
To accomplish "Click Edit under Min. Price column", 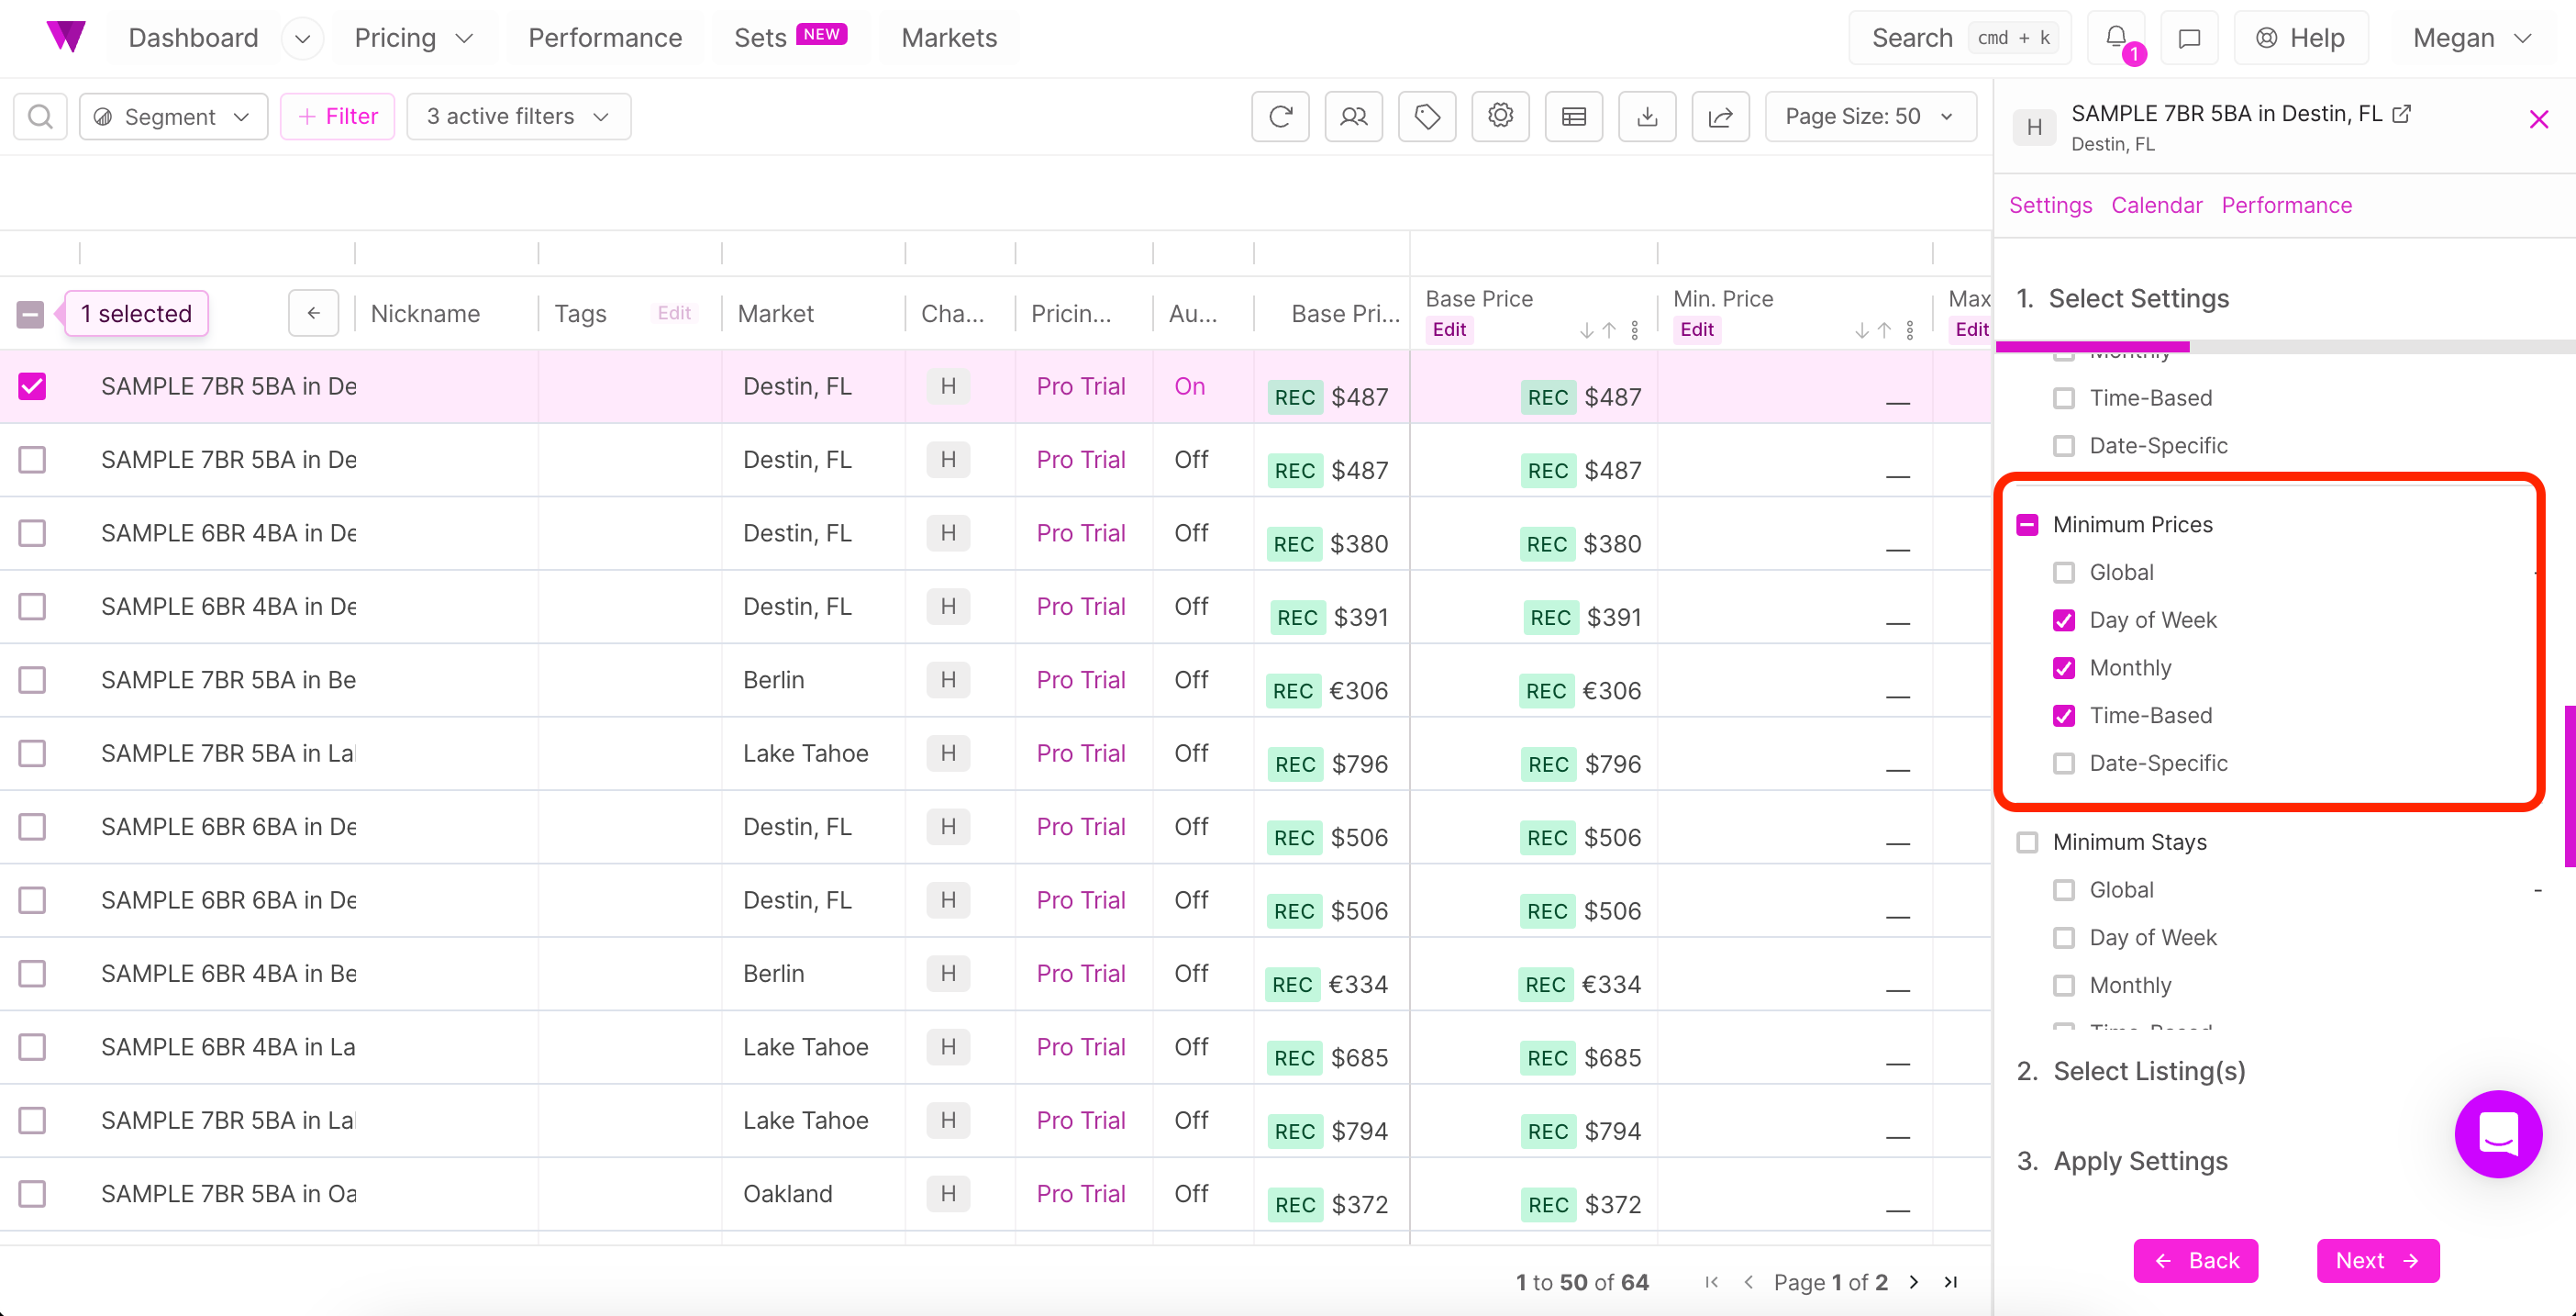I will click(1696, 330).
